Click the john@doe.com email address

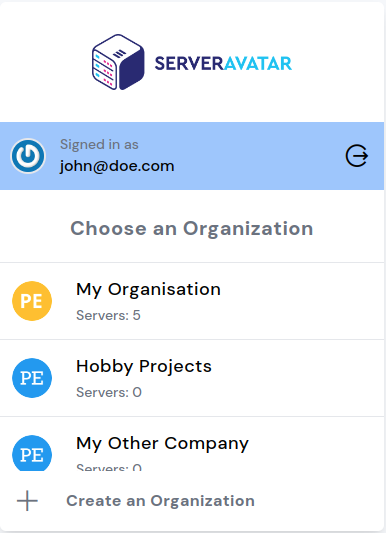(x=117, y=166)
